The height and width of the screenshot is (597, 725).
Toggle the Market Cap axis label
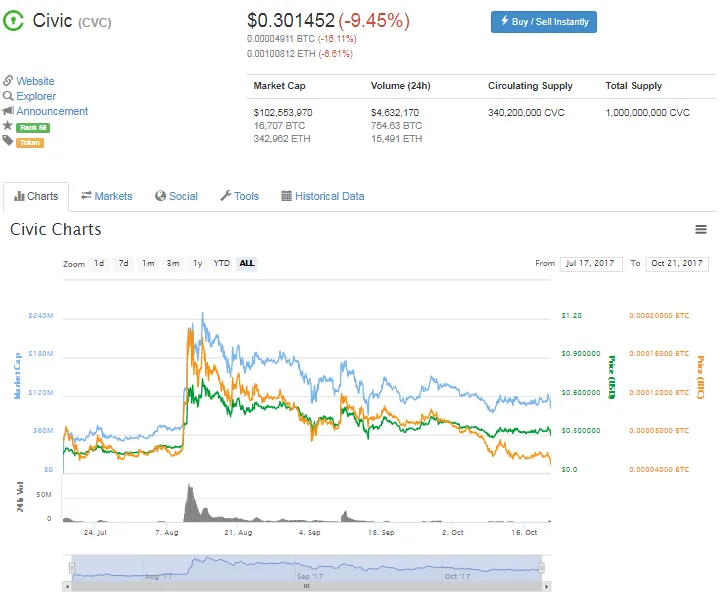[x=18, y=375]
